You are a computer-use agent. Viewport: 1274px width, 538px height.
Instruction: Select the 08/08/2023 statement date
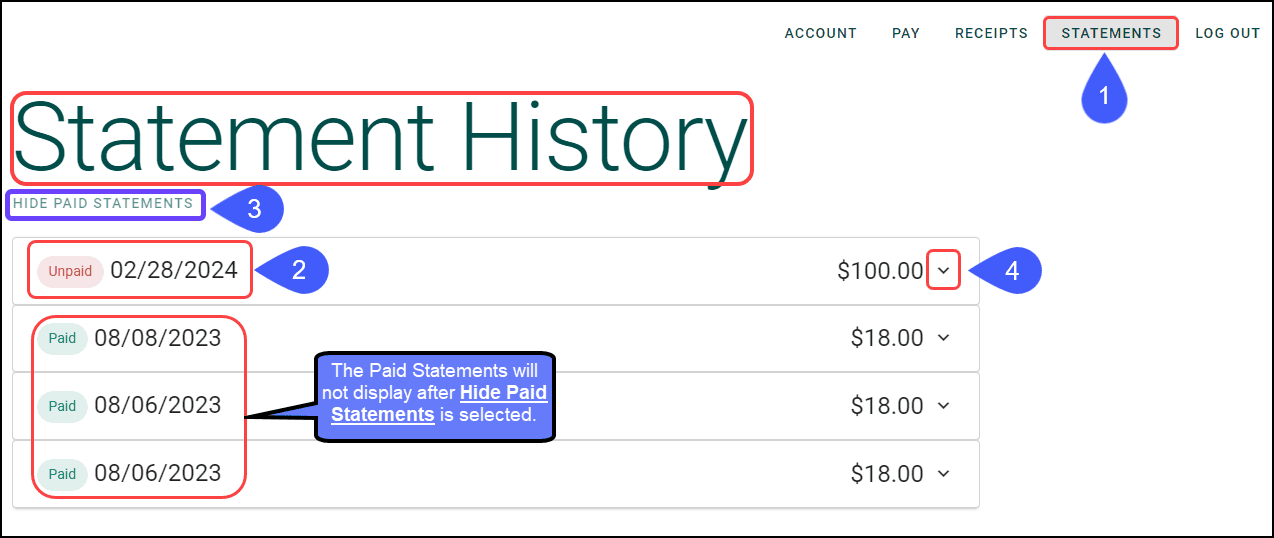coord(158,338)
